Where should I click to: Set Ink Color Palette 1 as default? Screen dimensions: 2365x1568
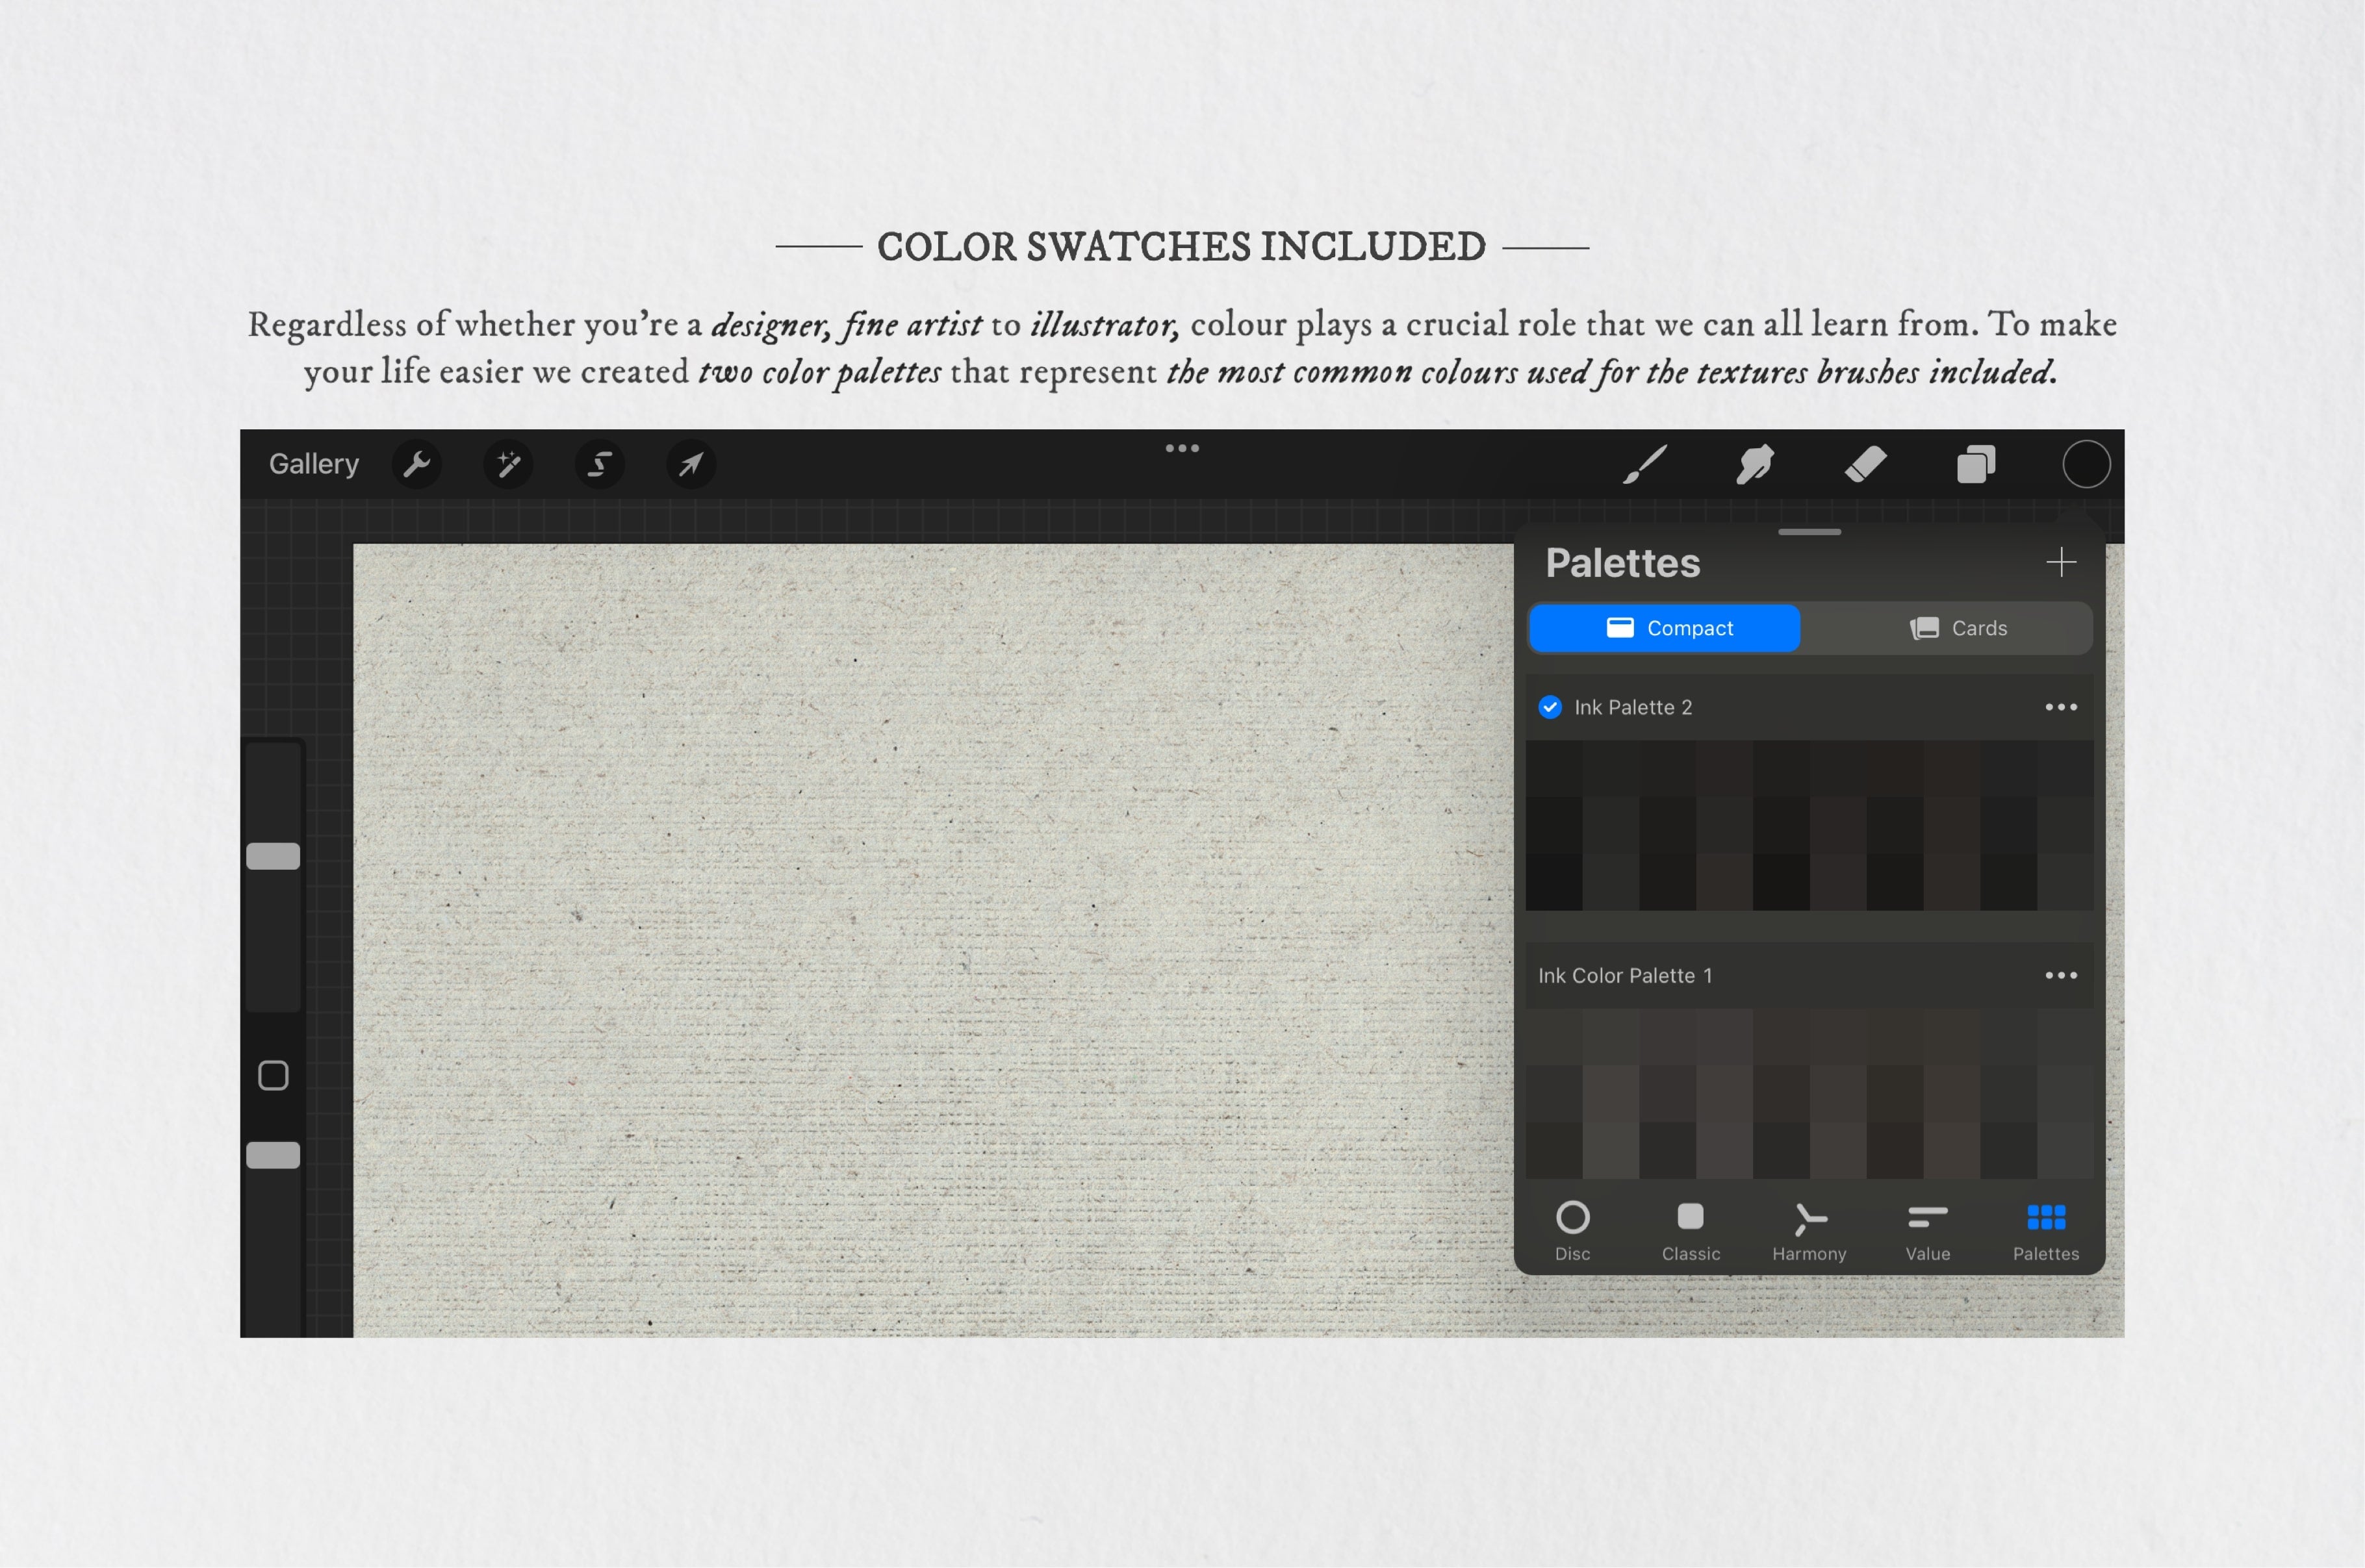[1626, 976]
